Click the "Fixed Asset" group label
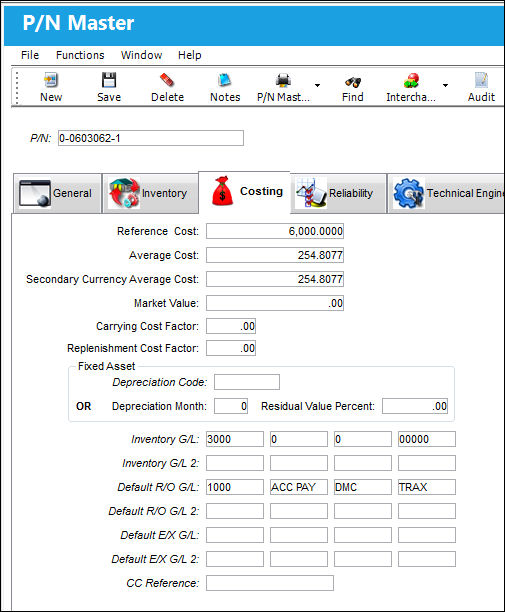The width and height of the screenshot is (505, 612). [x=107, y=366]
